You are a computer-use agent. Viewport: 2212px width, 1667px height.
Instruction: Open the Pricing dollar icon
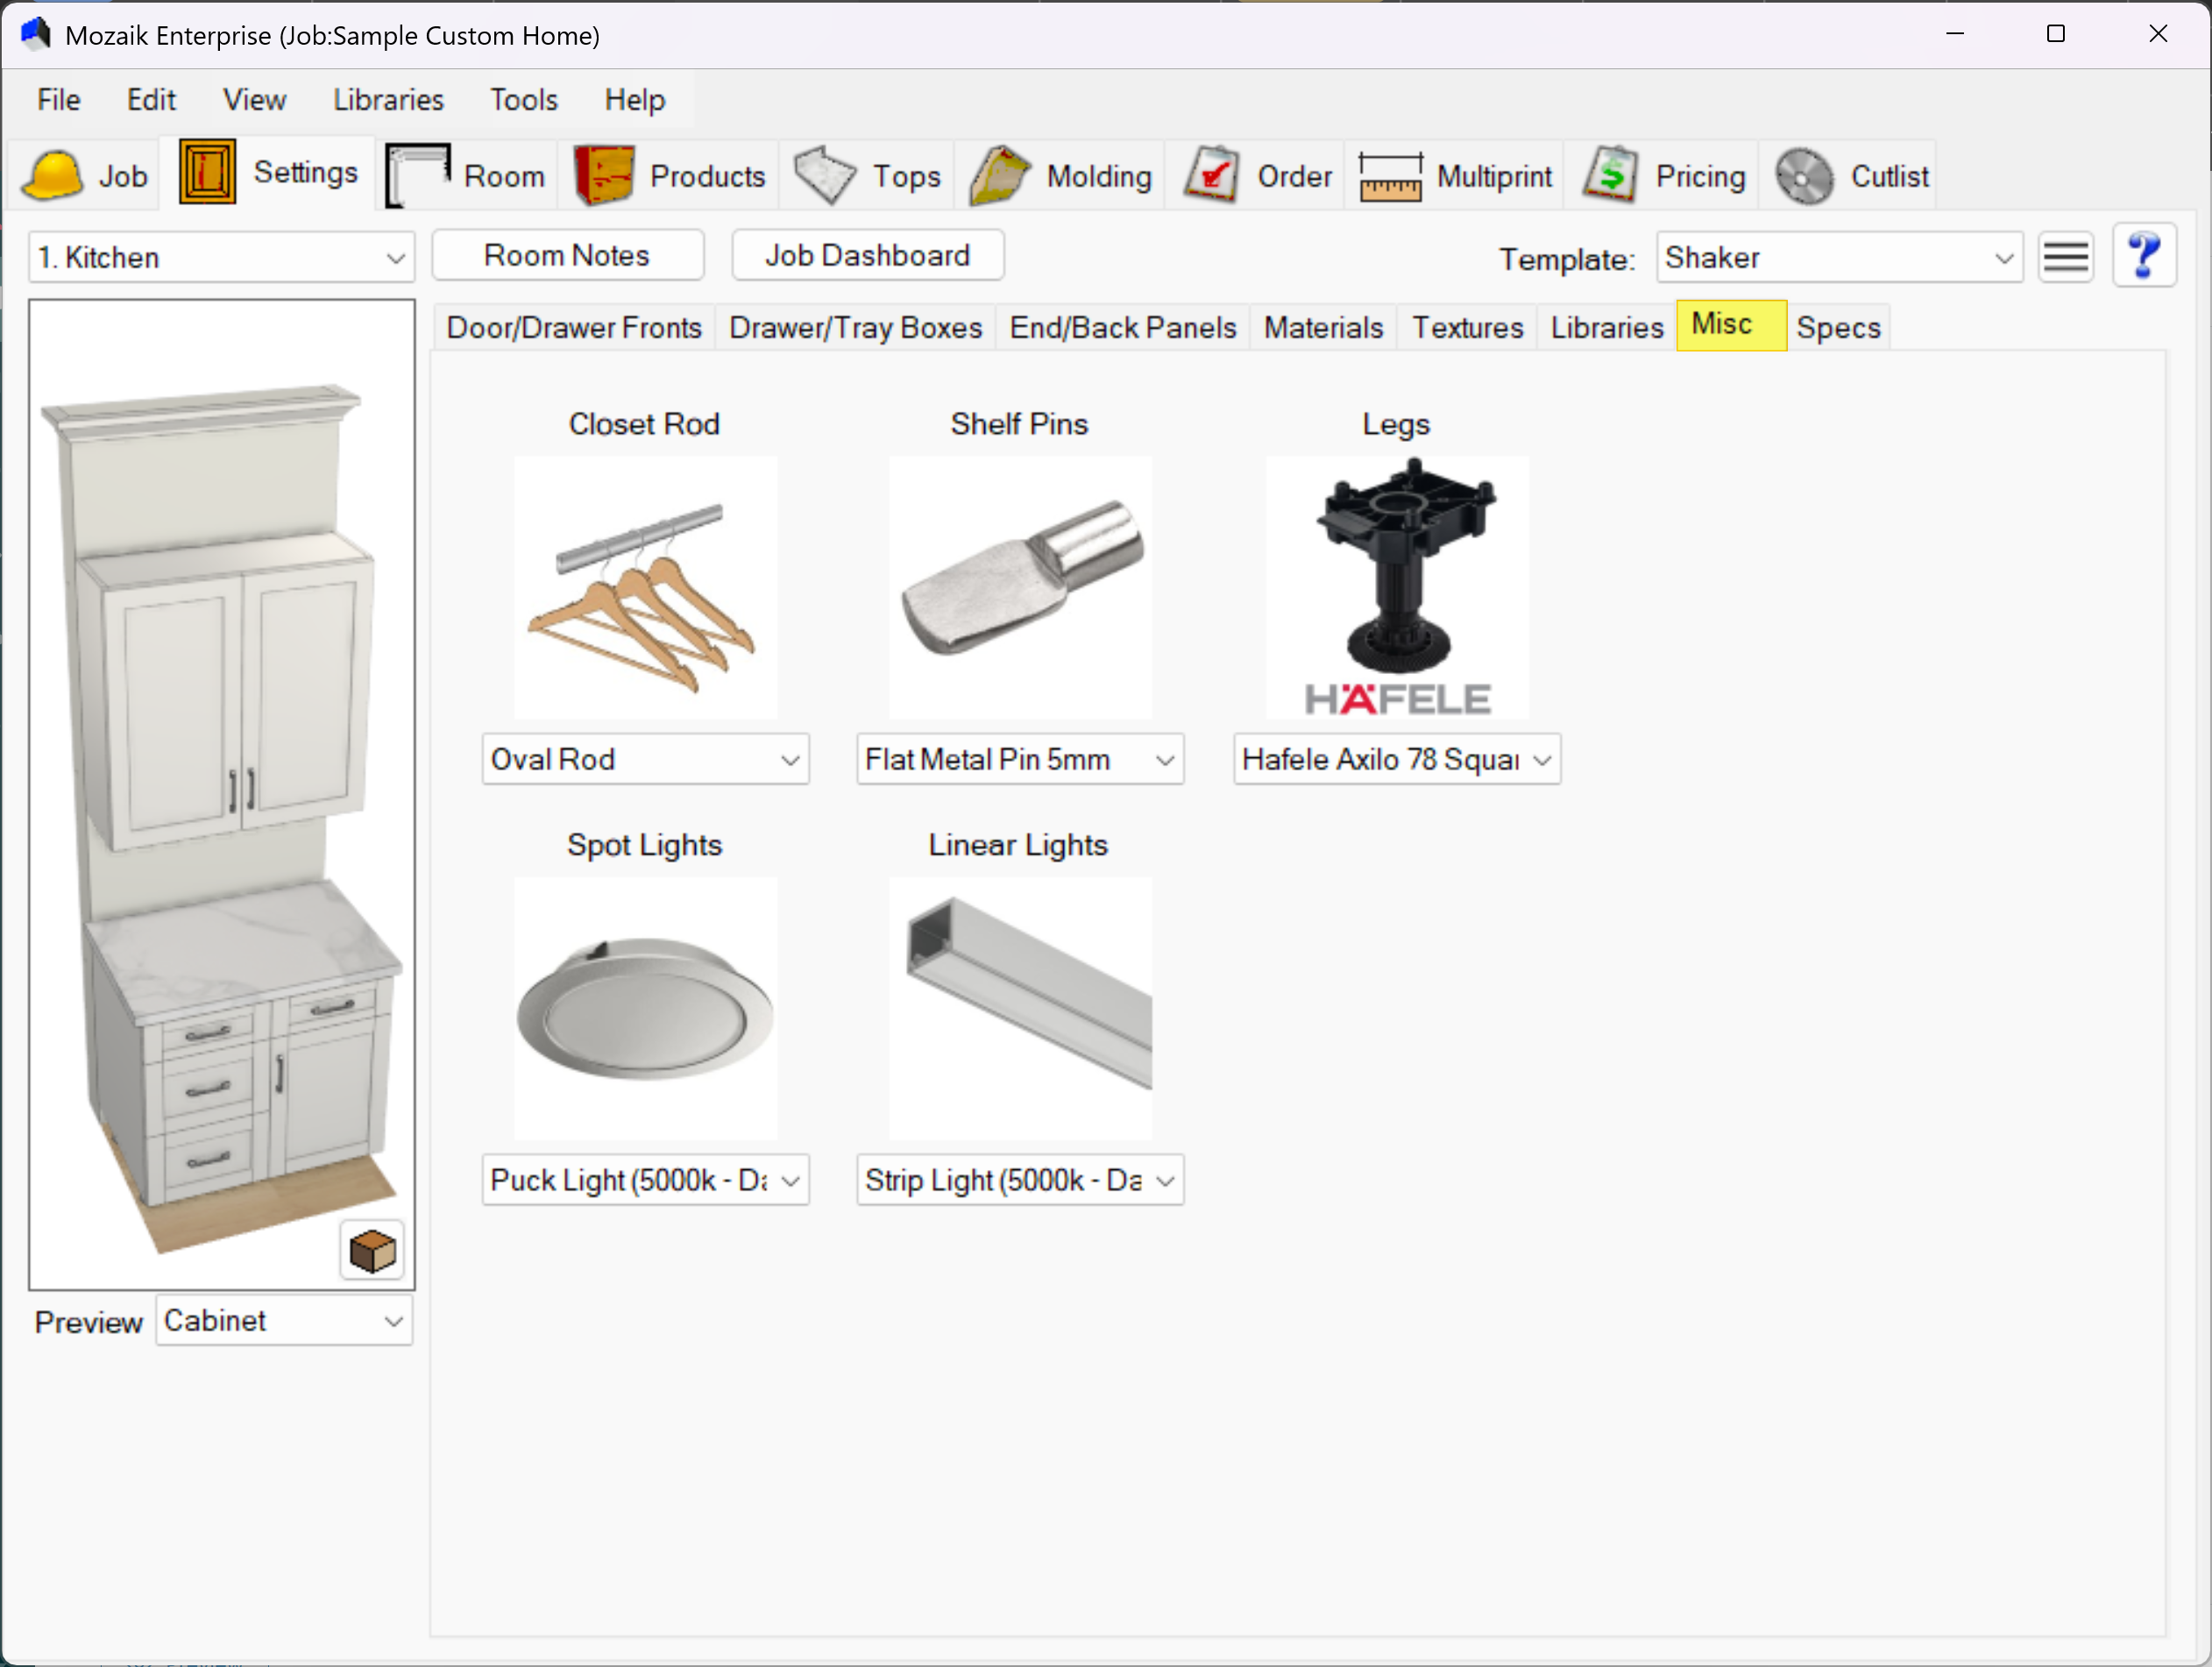click(1609, 176)
